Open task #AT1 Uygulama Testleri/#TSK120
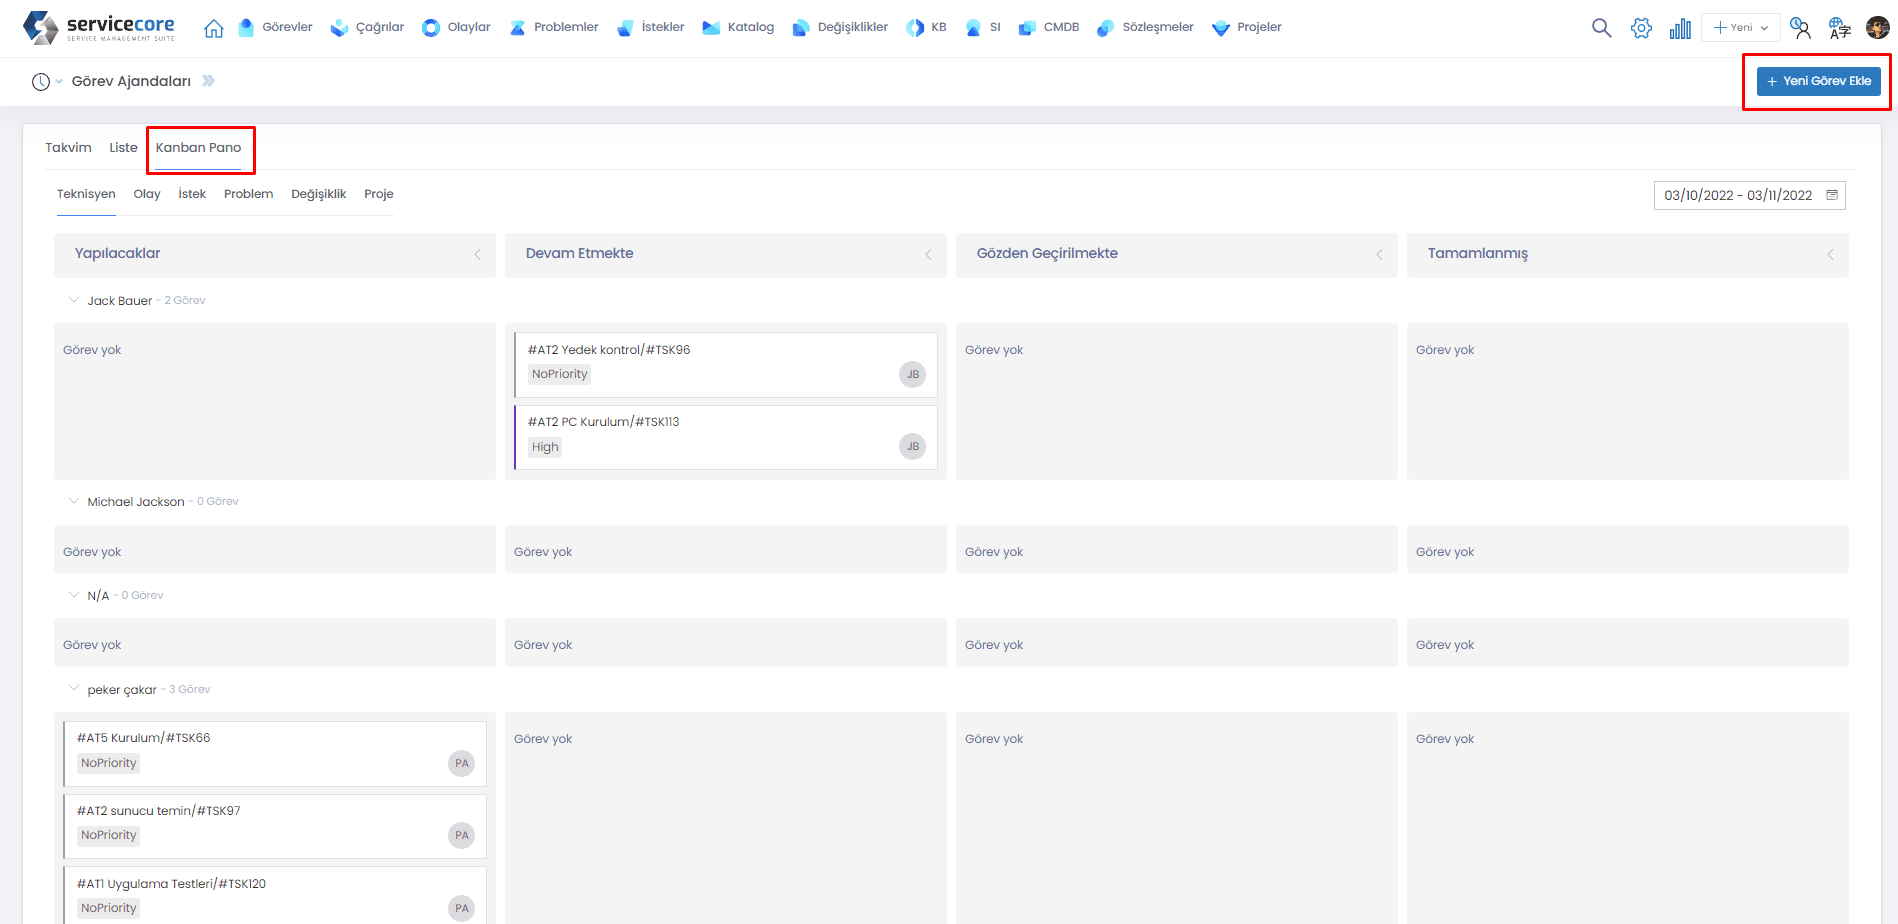 pos(171,884)
